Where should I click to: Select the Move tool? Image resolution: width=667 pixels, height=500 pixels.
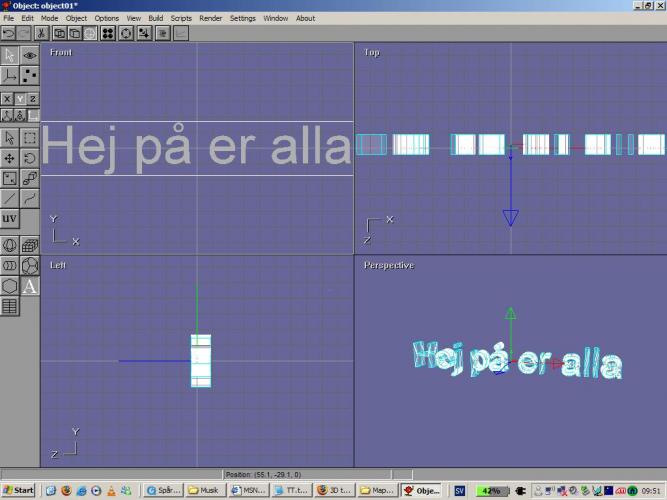[x=10, y=158]
